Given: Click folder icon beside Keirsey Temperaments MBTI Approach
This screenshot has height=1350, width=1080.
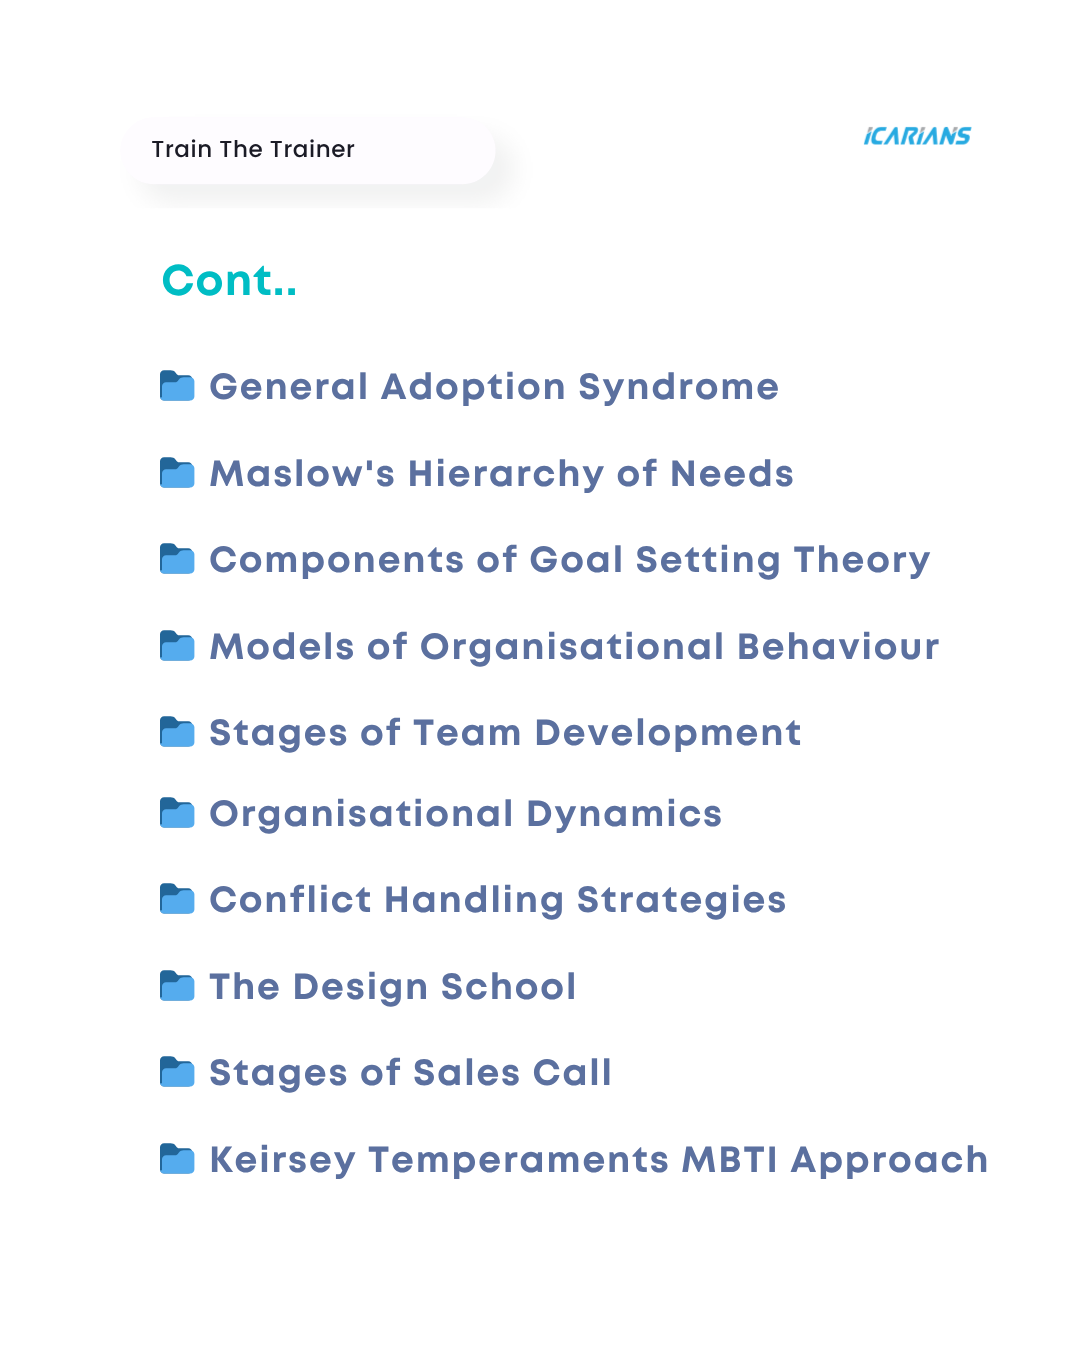Looking at the screenshot, I should pos(177,1159).
